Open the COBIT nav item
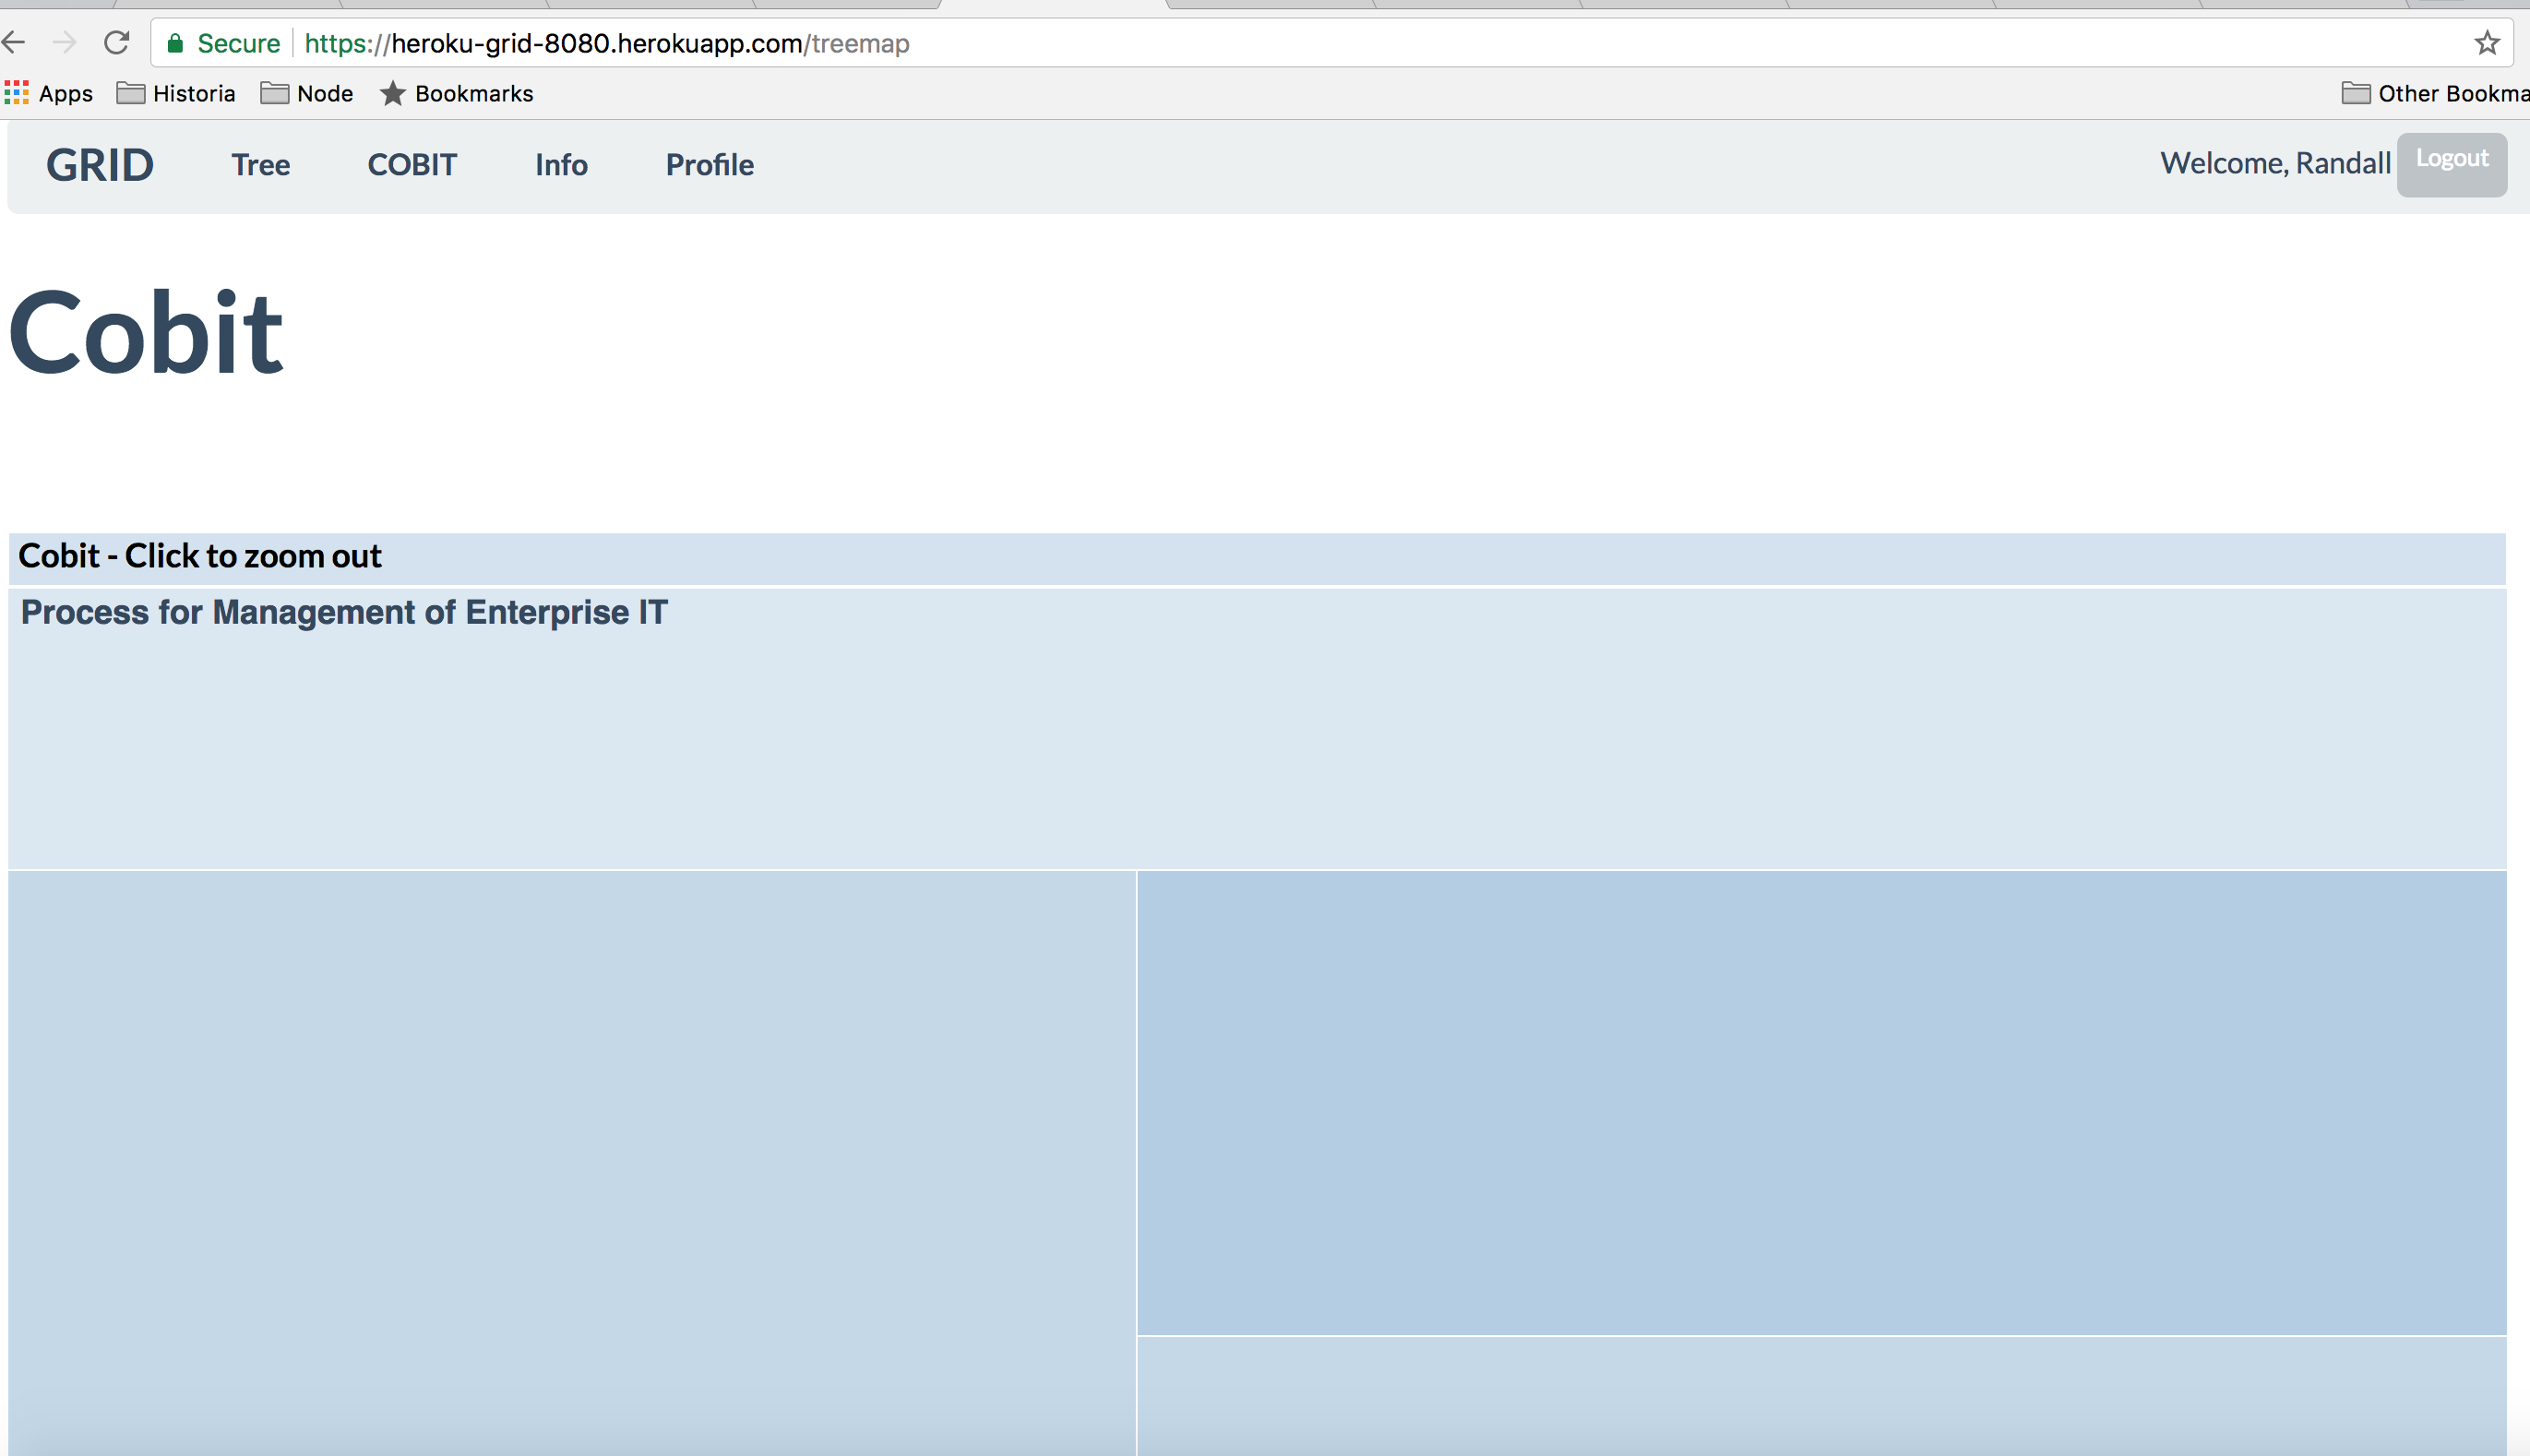The height and width of the screenshot is (1456, 2530). click(412, 165)
